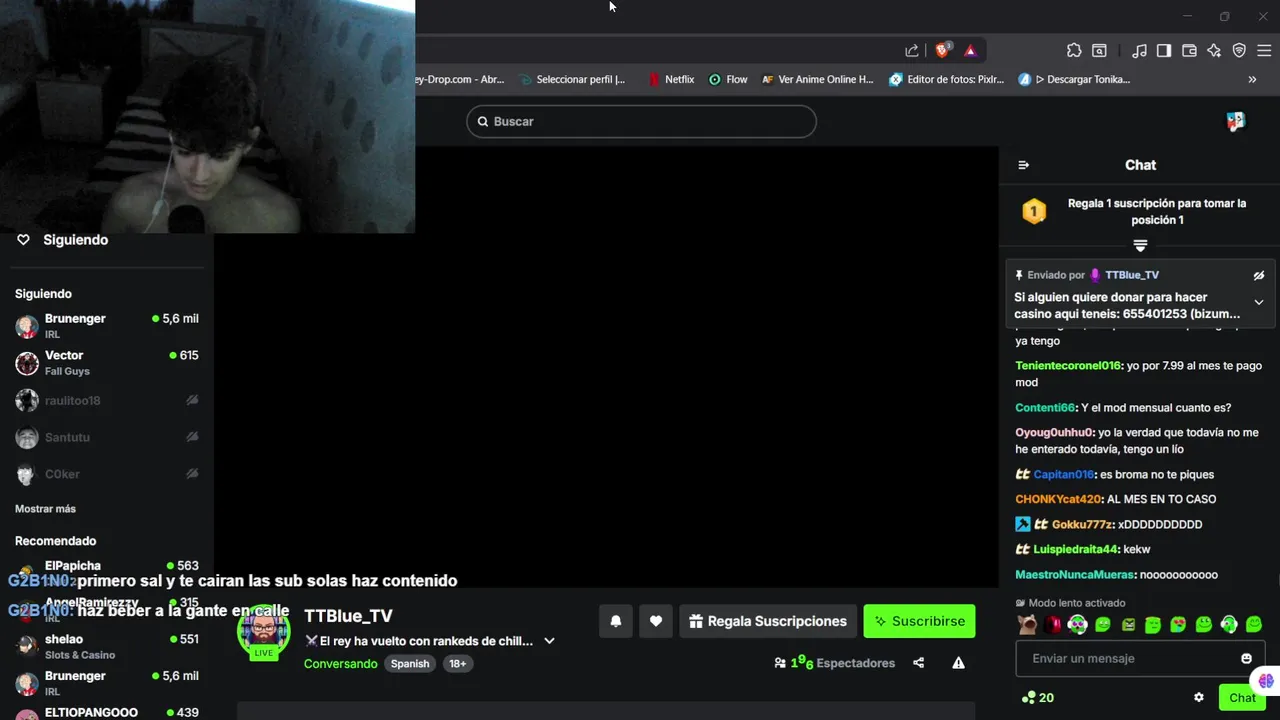The width and height of the screenshot is (1280, 720).
Task: Click the floating brain extension icon
Action: [x=1267, y=681]
